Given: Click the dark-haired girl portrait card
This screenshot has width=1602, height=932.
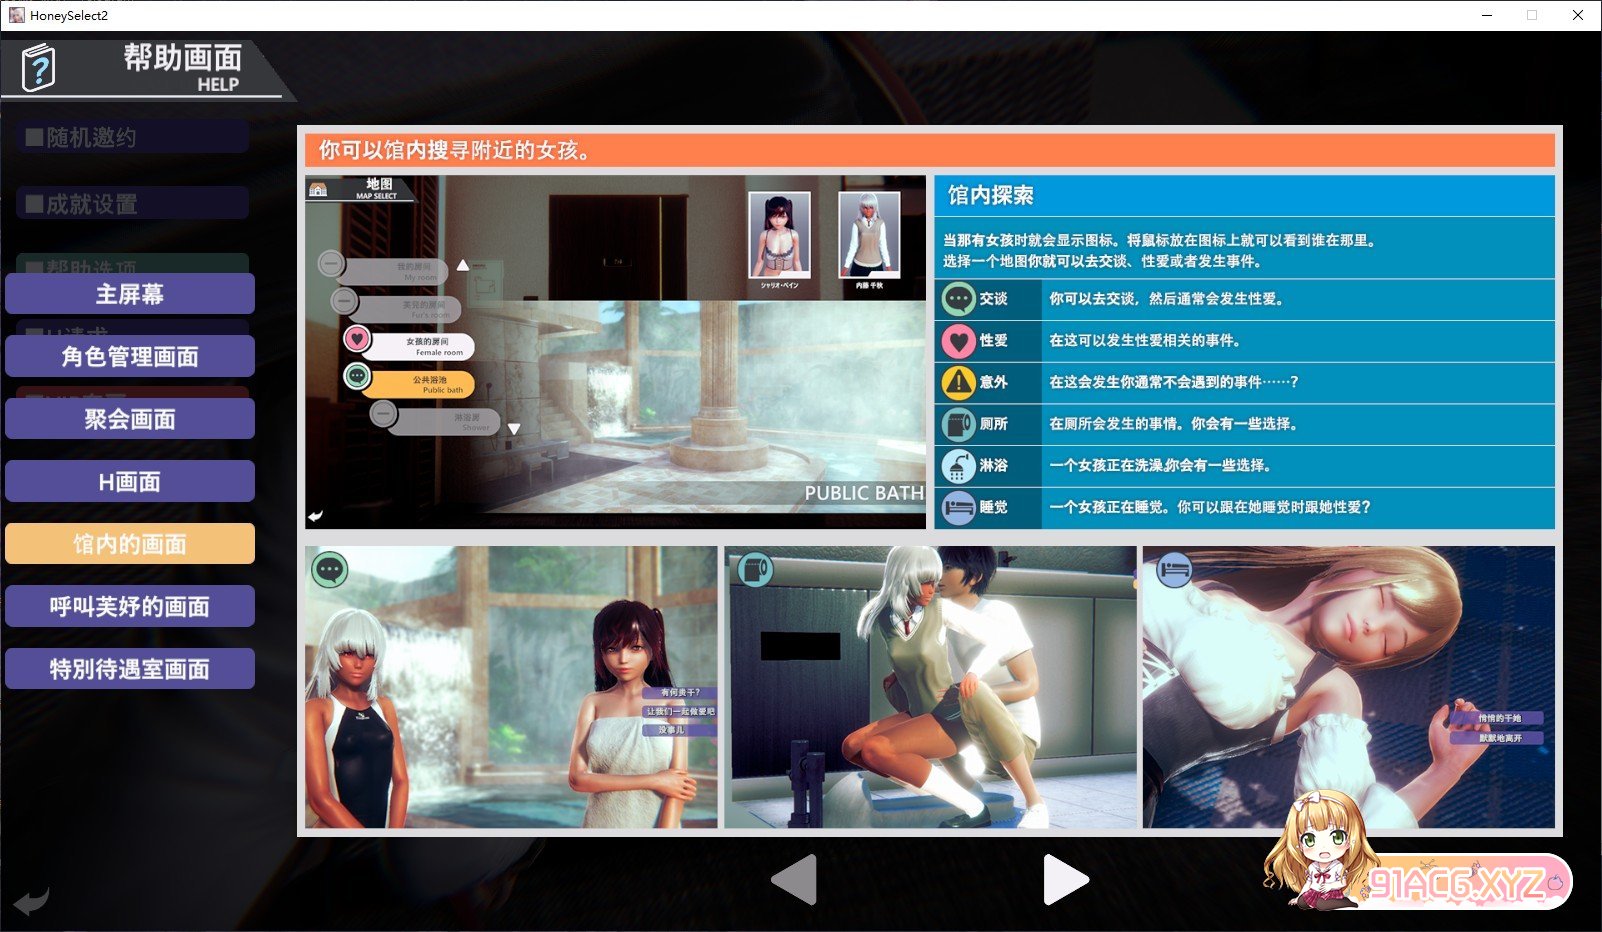Looking at the screenshot, I should pyautogui.click(x=779, y=235).
